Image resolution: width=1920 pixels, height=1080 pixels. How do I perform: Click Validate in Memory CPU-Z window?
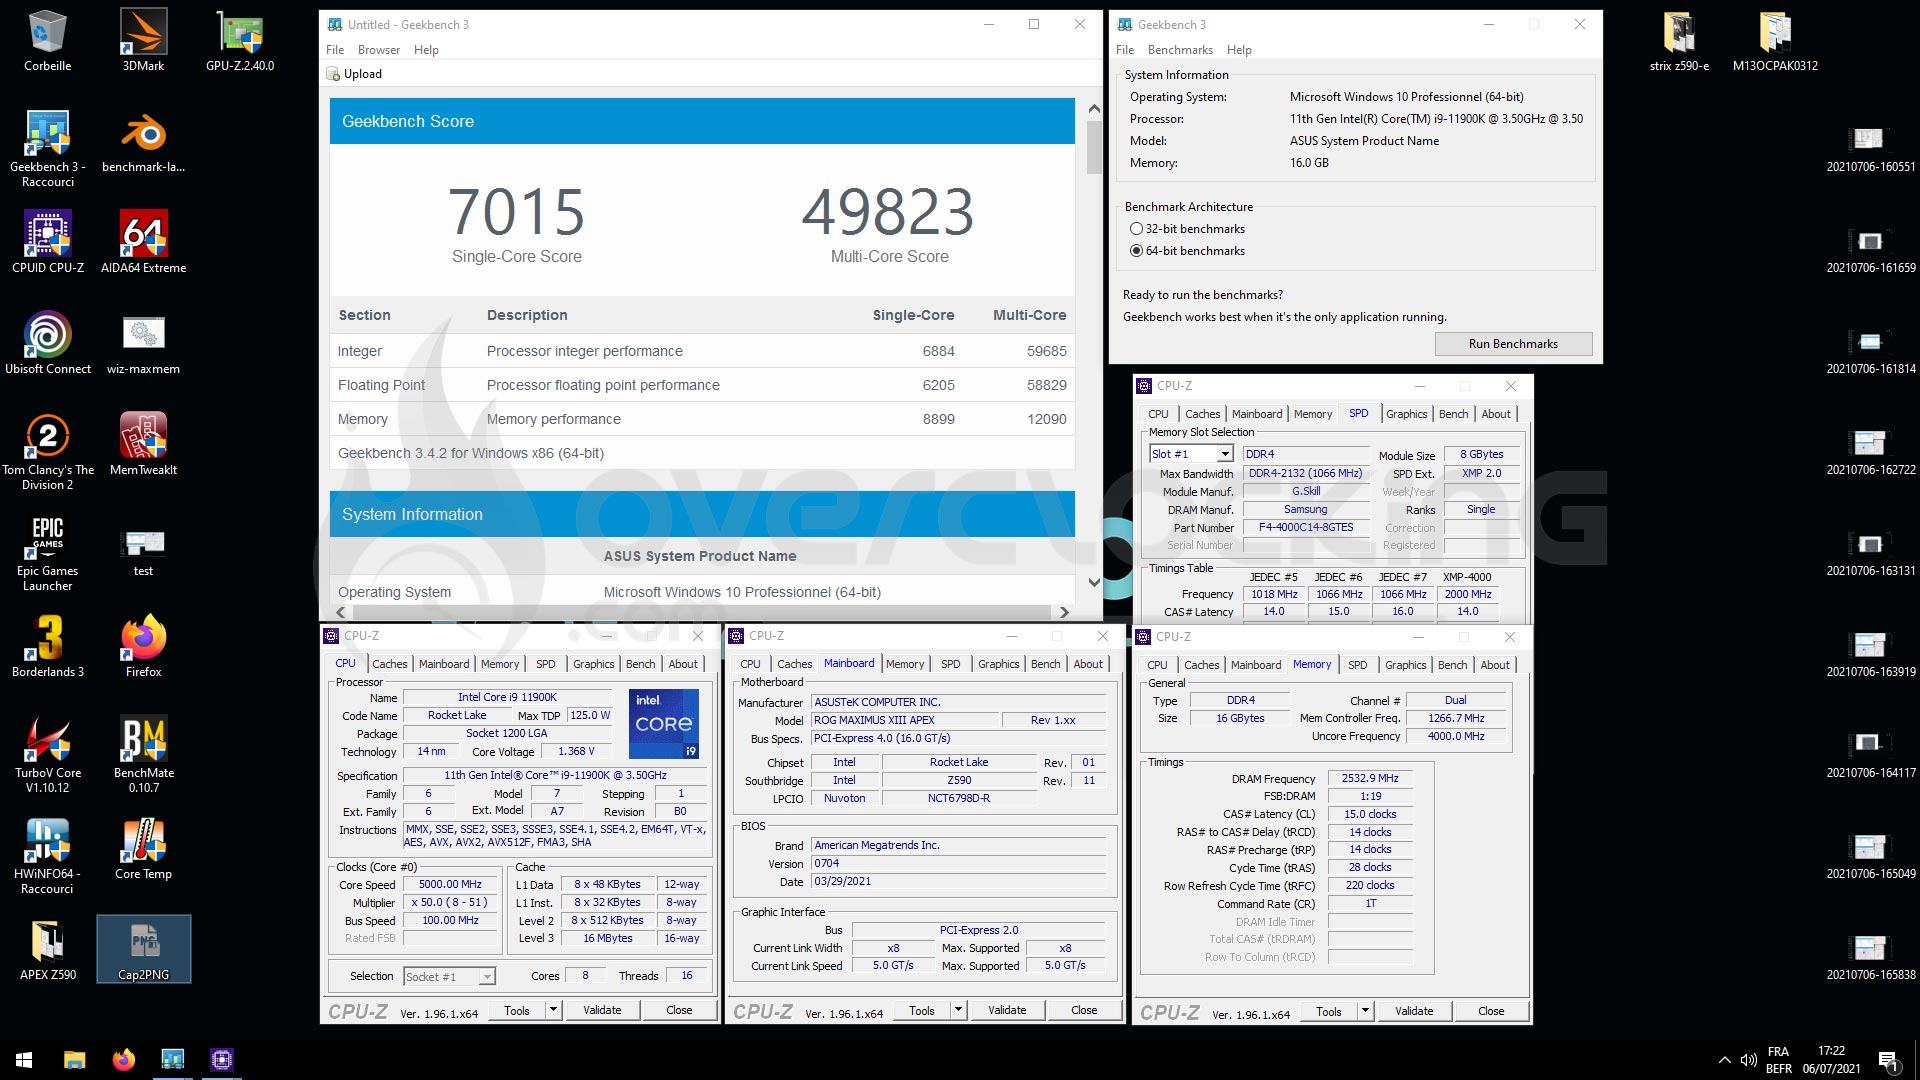point(1414,1011)
